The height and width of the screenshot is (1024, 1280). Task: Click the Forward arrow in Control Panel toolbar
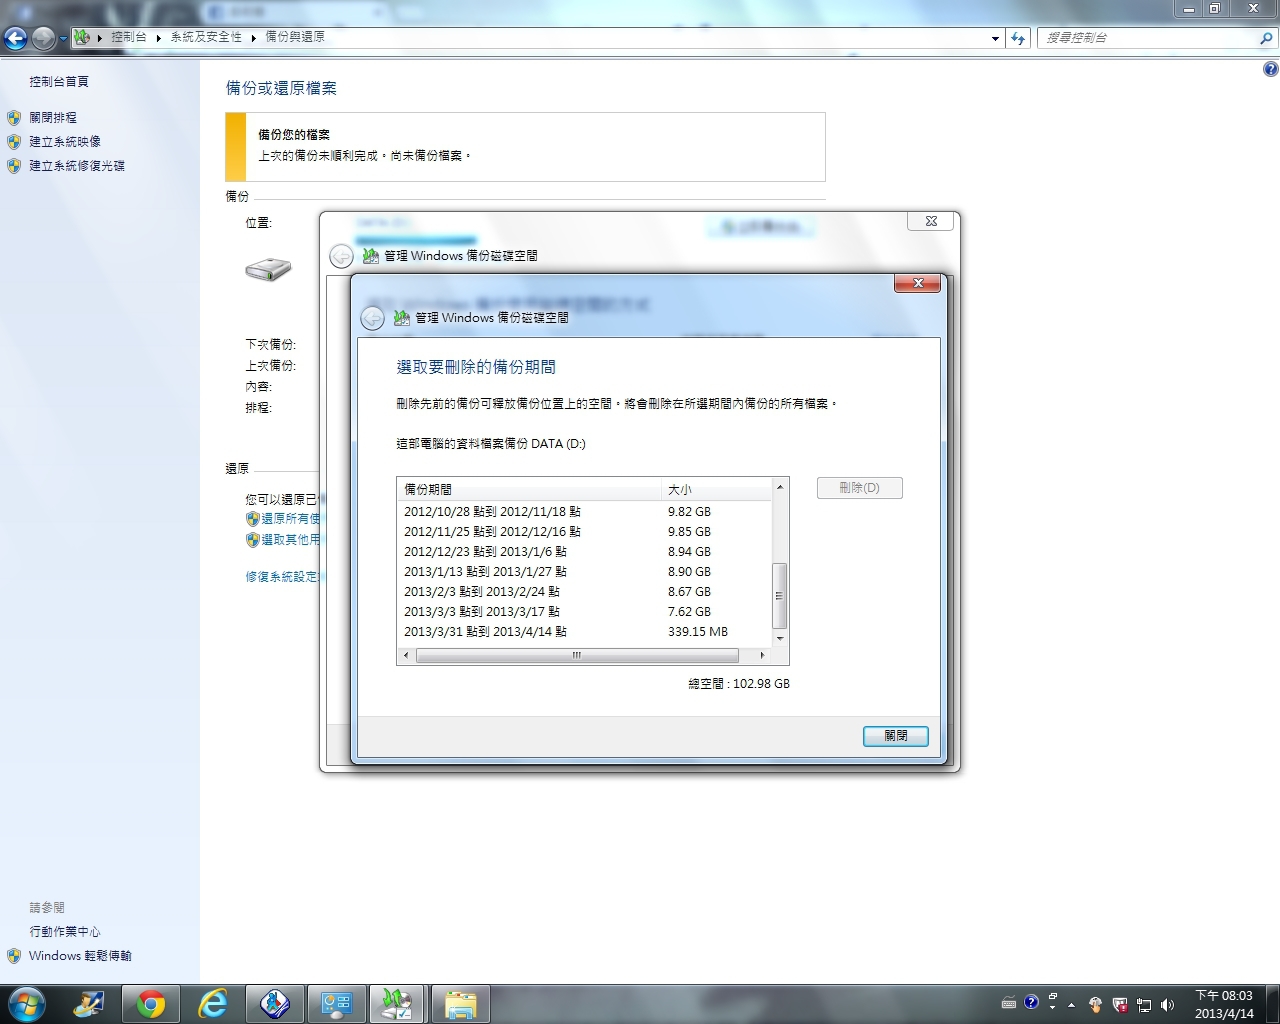(x=43, y=38)
